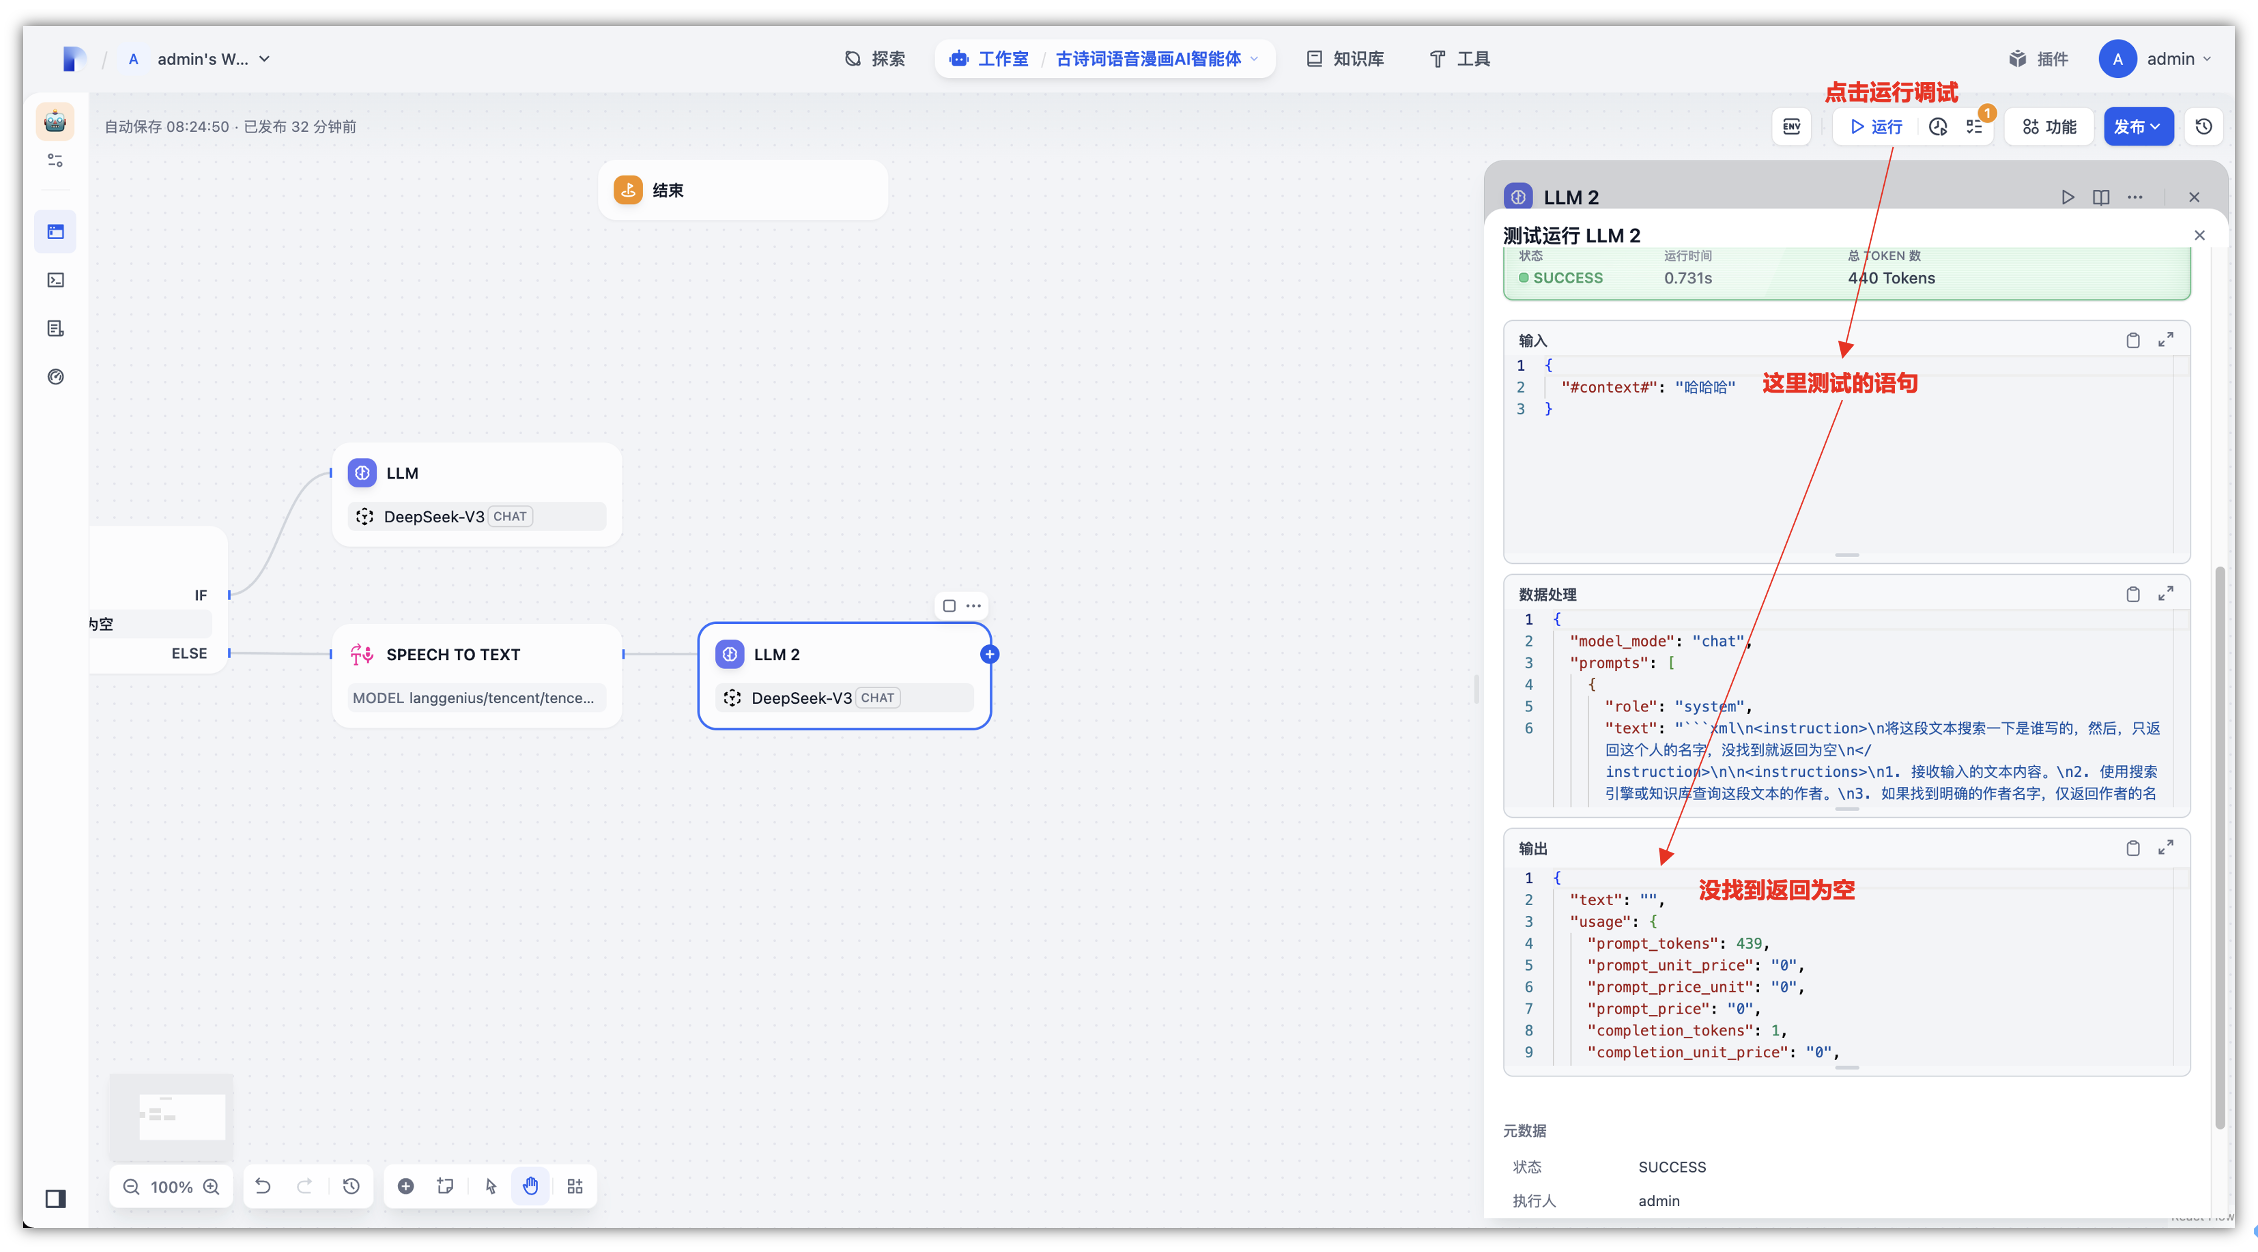Open run history clock icon

tap(1938, 127)
